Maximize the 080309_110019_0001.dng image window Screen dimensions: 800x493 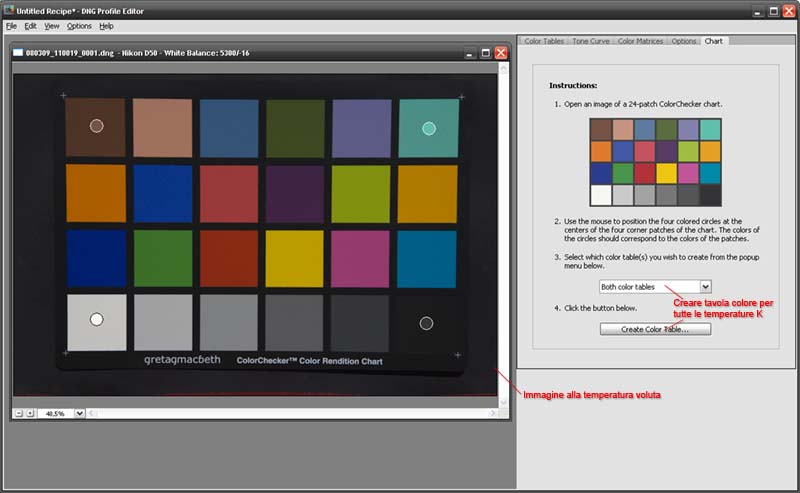click(485, 53)
